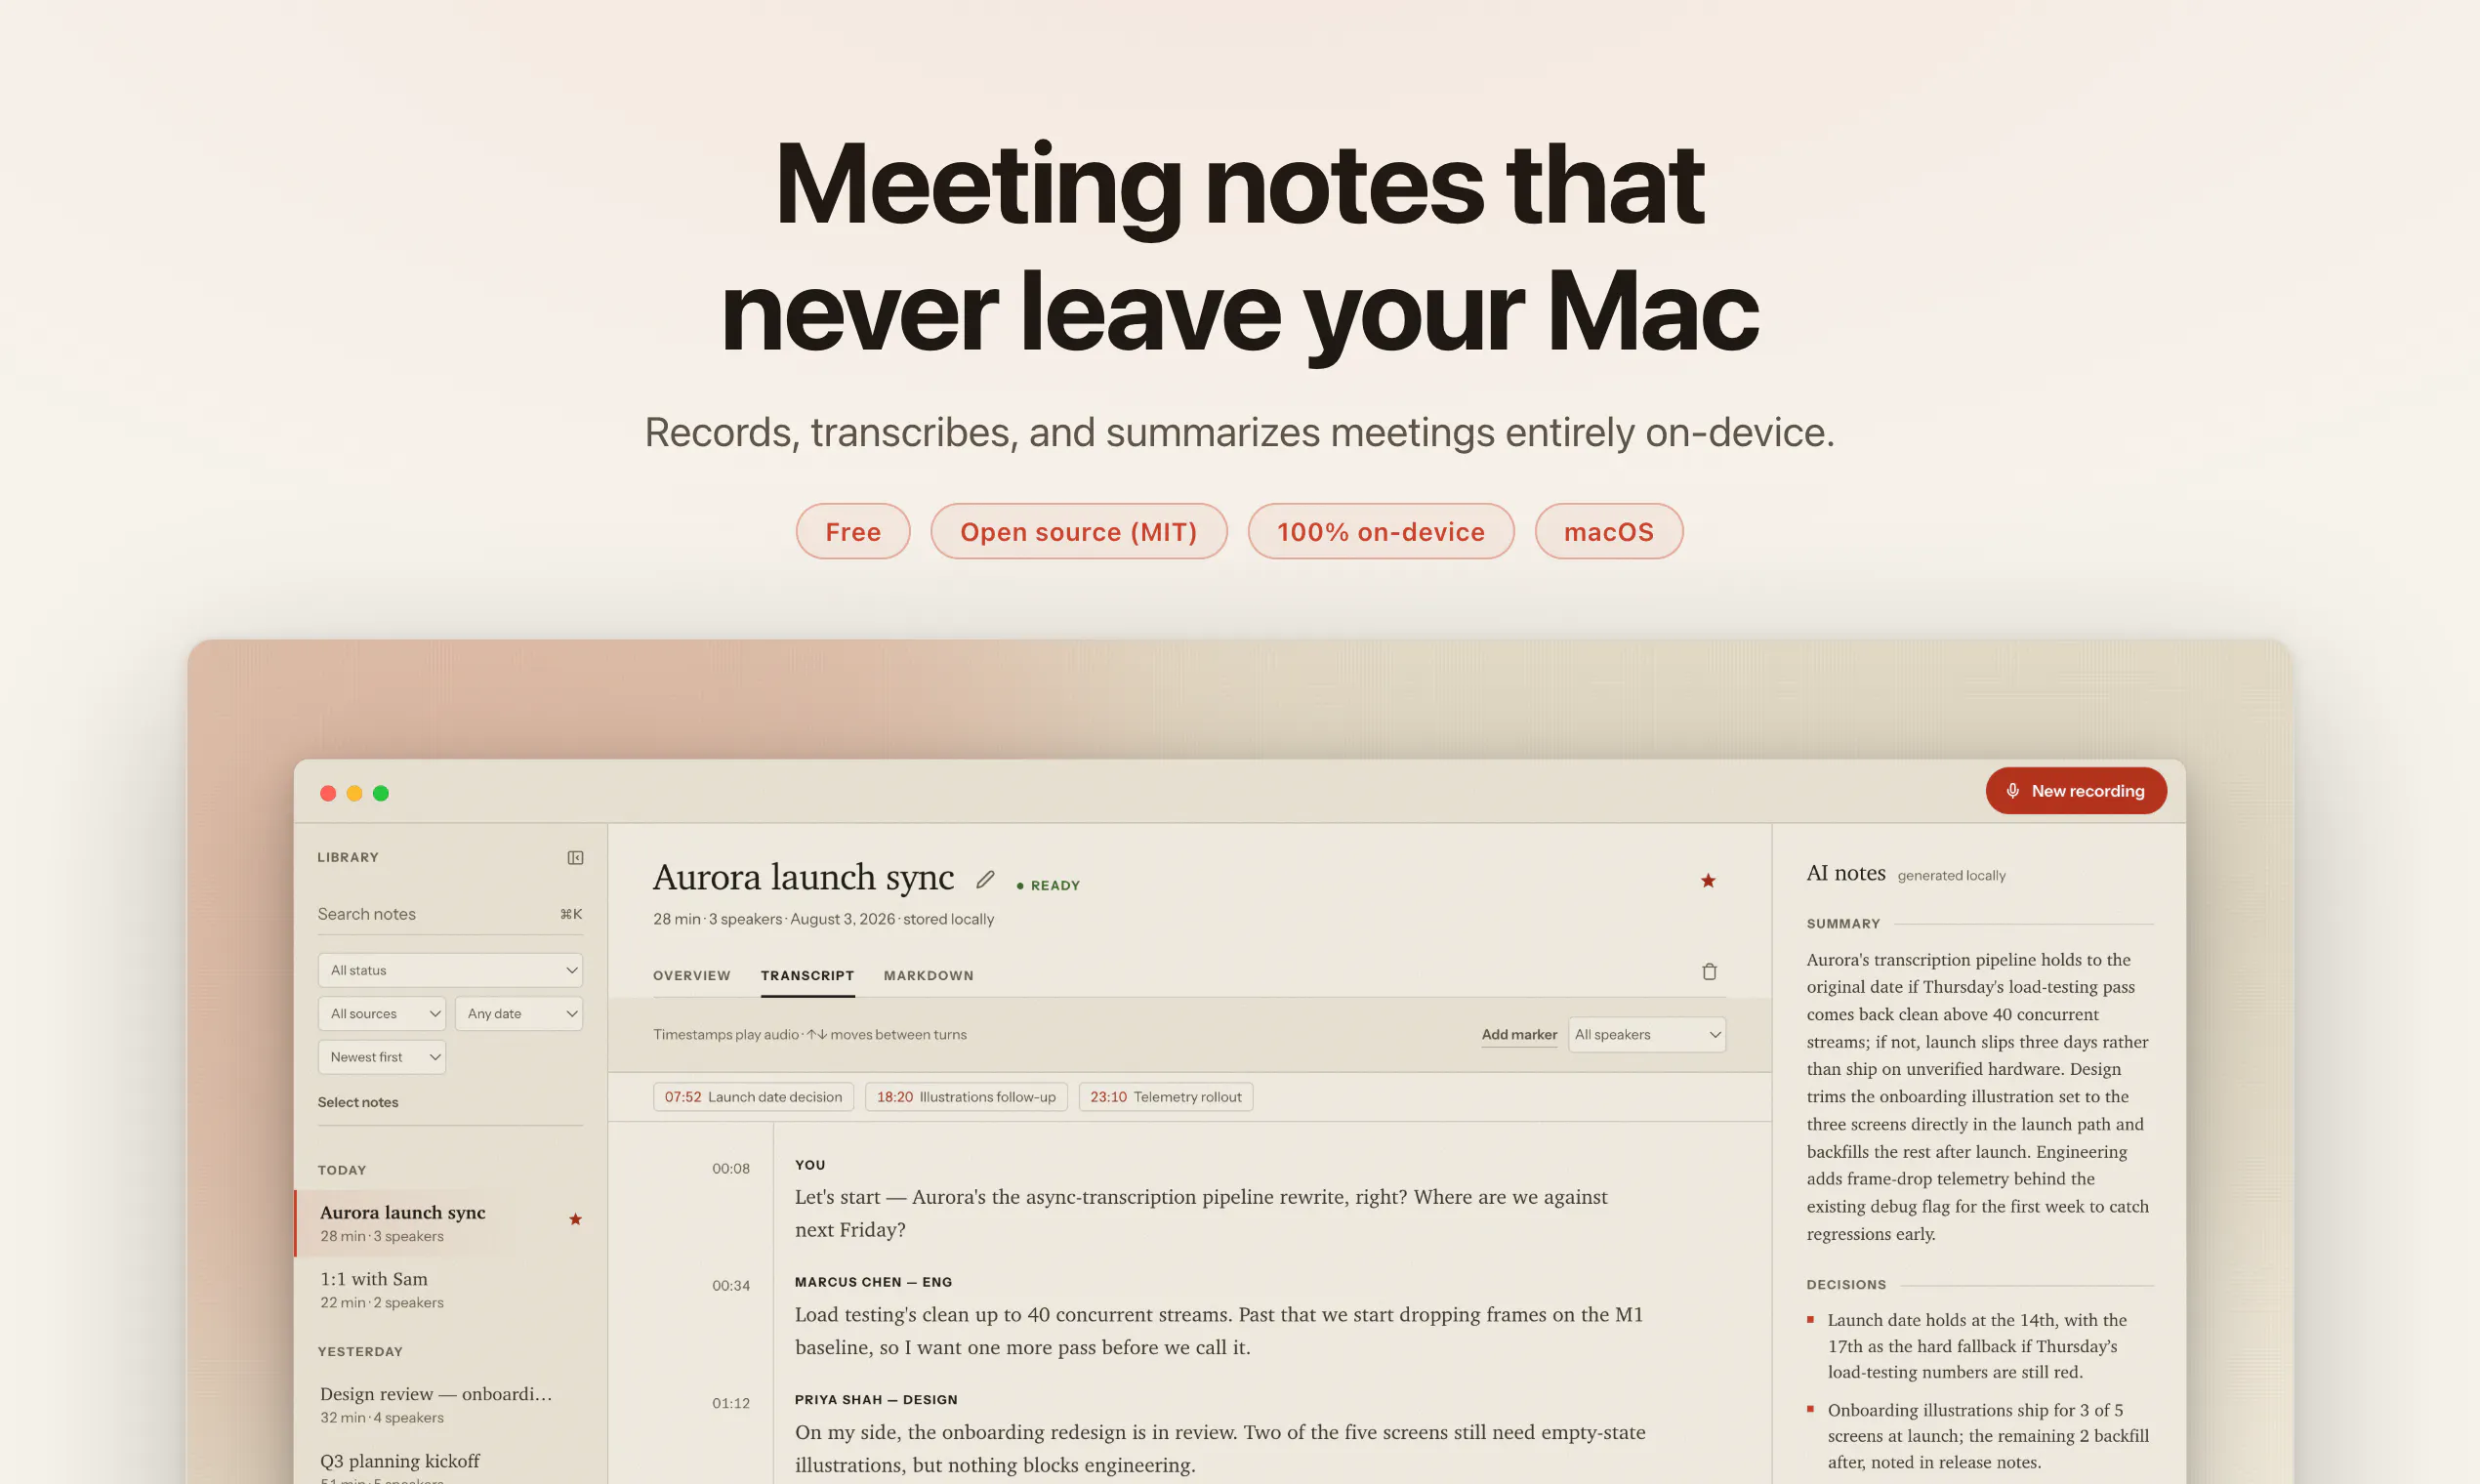Play audio from timestamp 01:12

(x=731, y=1403)
